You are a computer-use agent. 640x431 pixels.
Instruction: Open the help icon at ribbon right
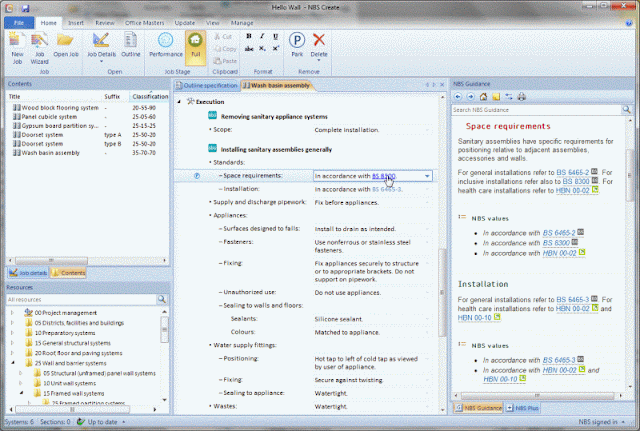(629, 23)
